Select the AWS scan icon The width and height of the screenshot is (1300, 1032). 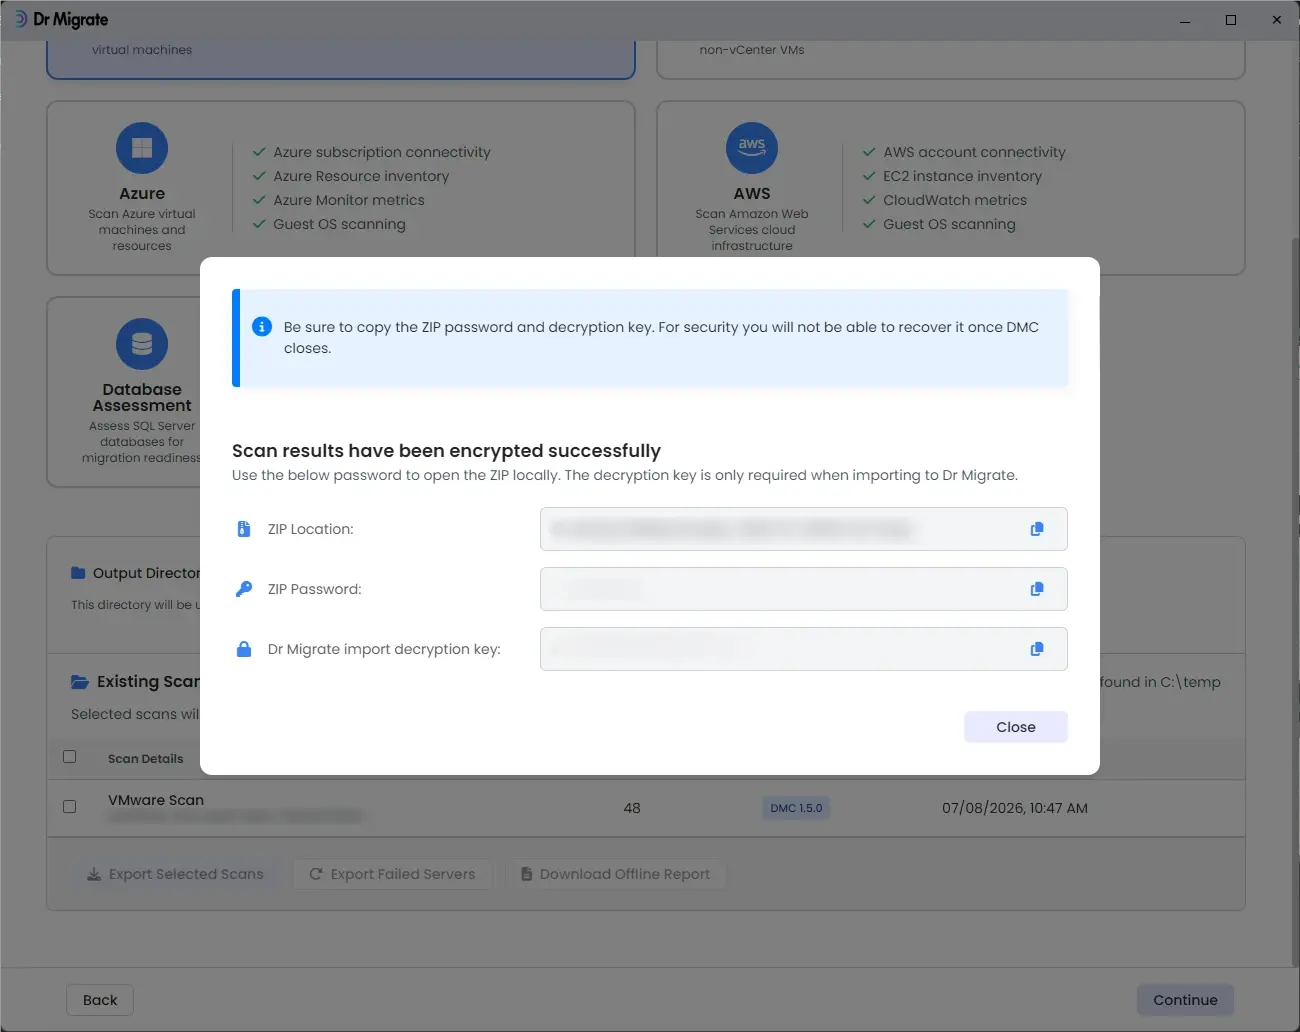point(752,148)
